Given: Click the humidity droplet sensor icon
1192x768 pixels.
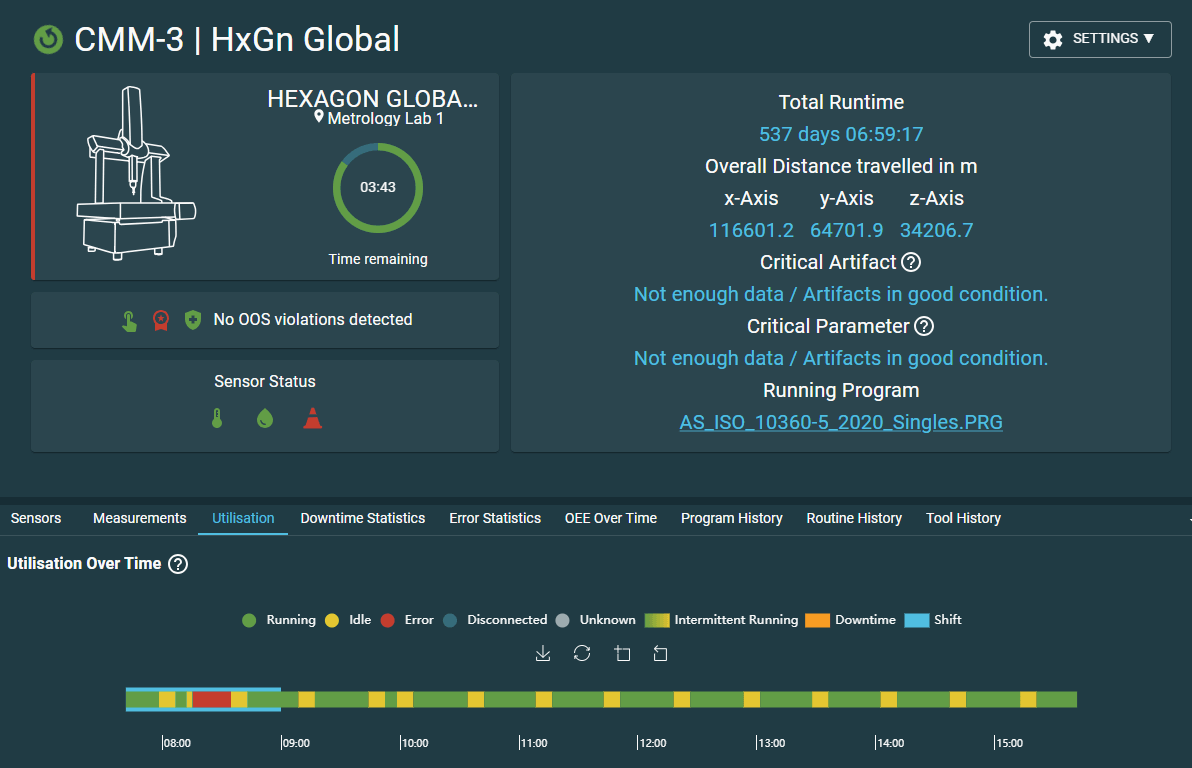Looking at the screenshot, I should tap(265, 419).
